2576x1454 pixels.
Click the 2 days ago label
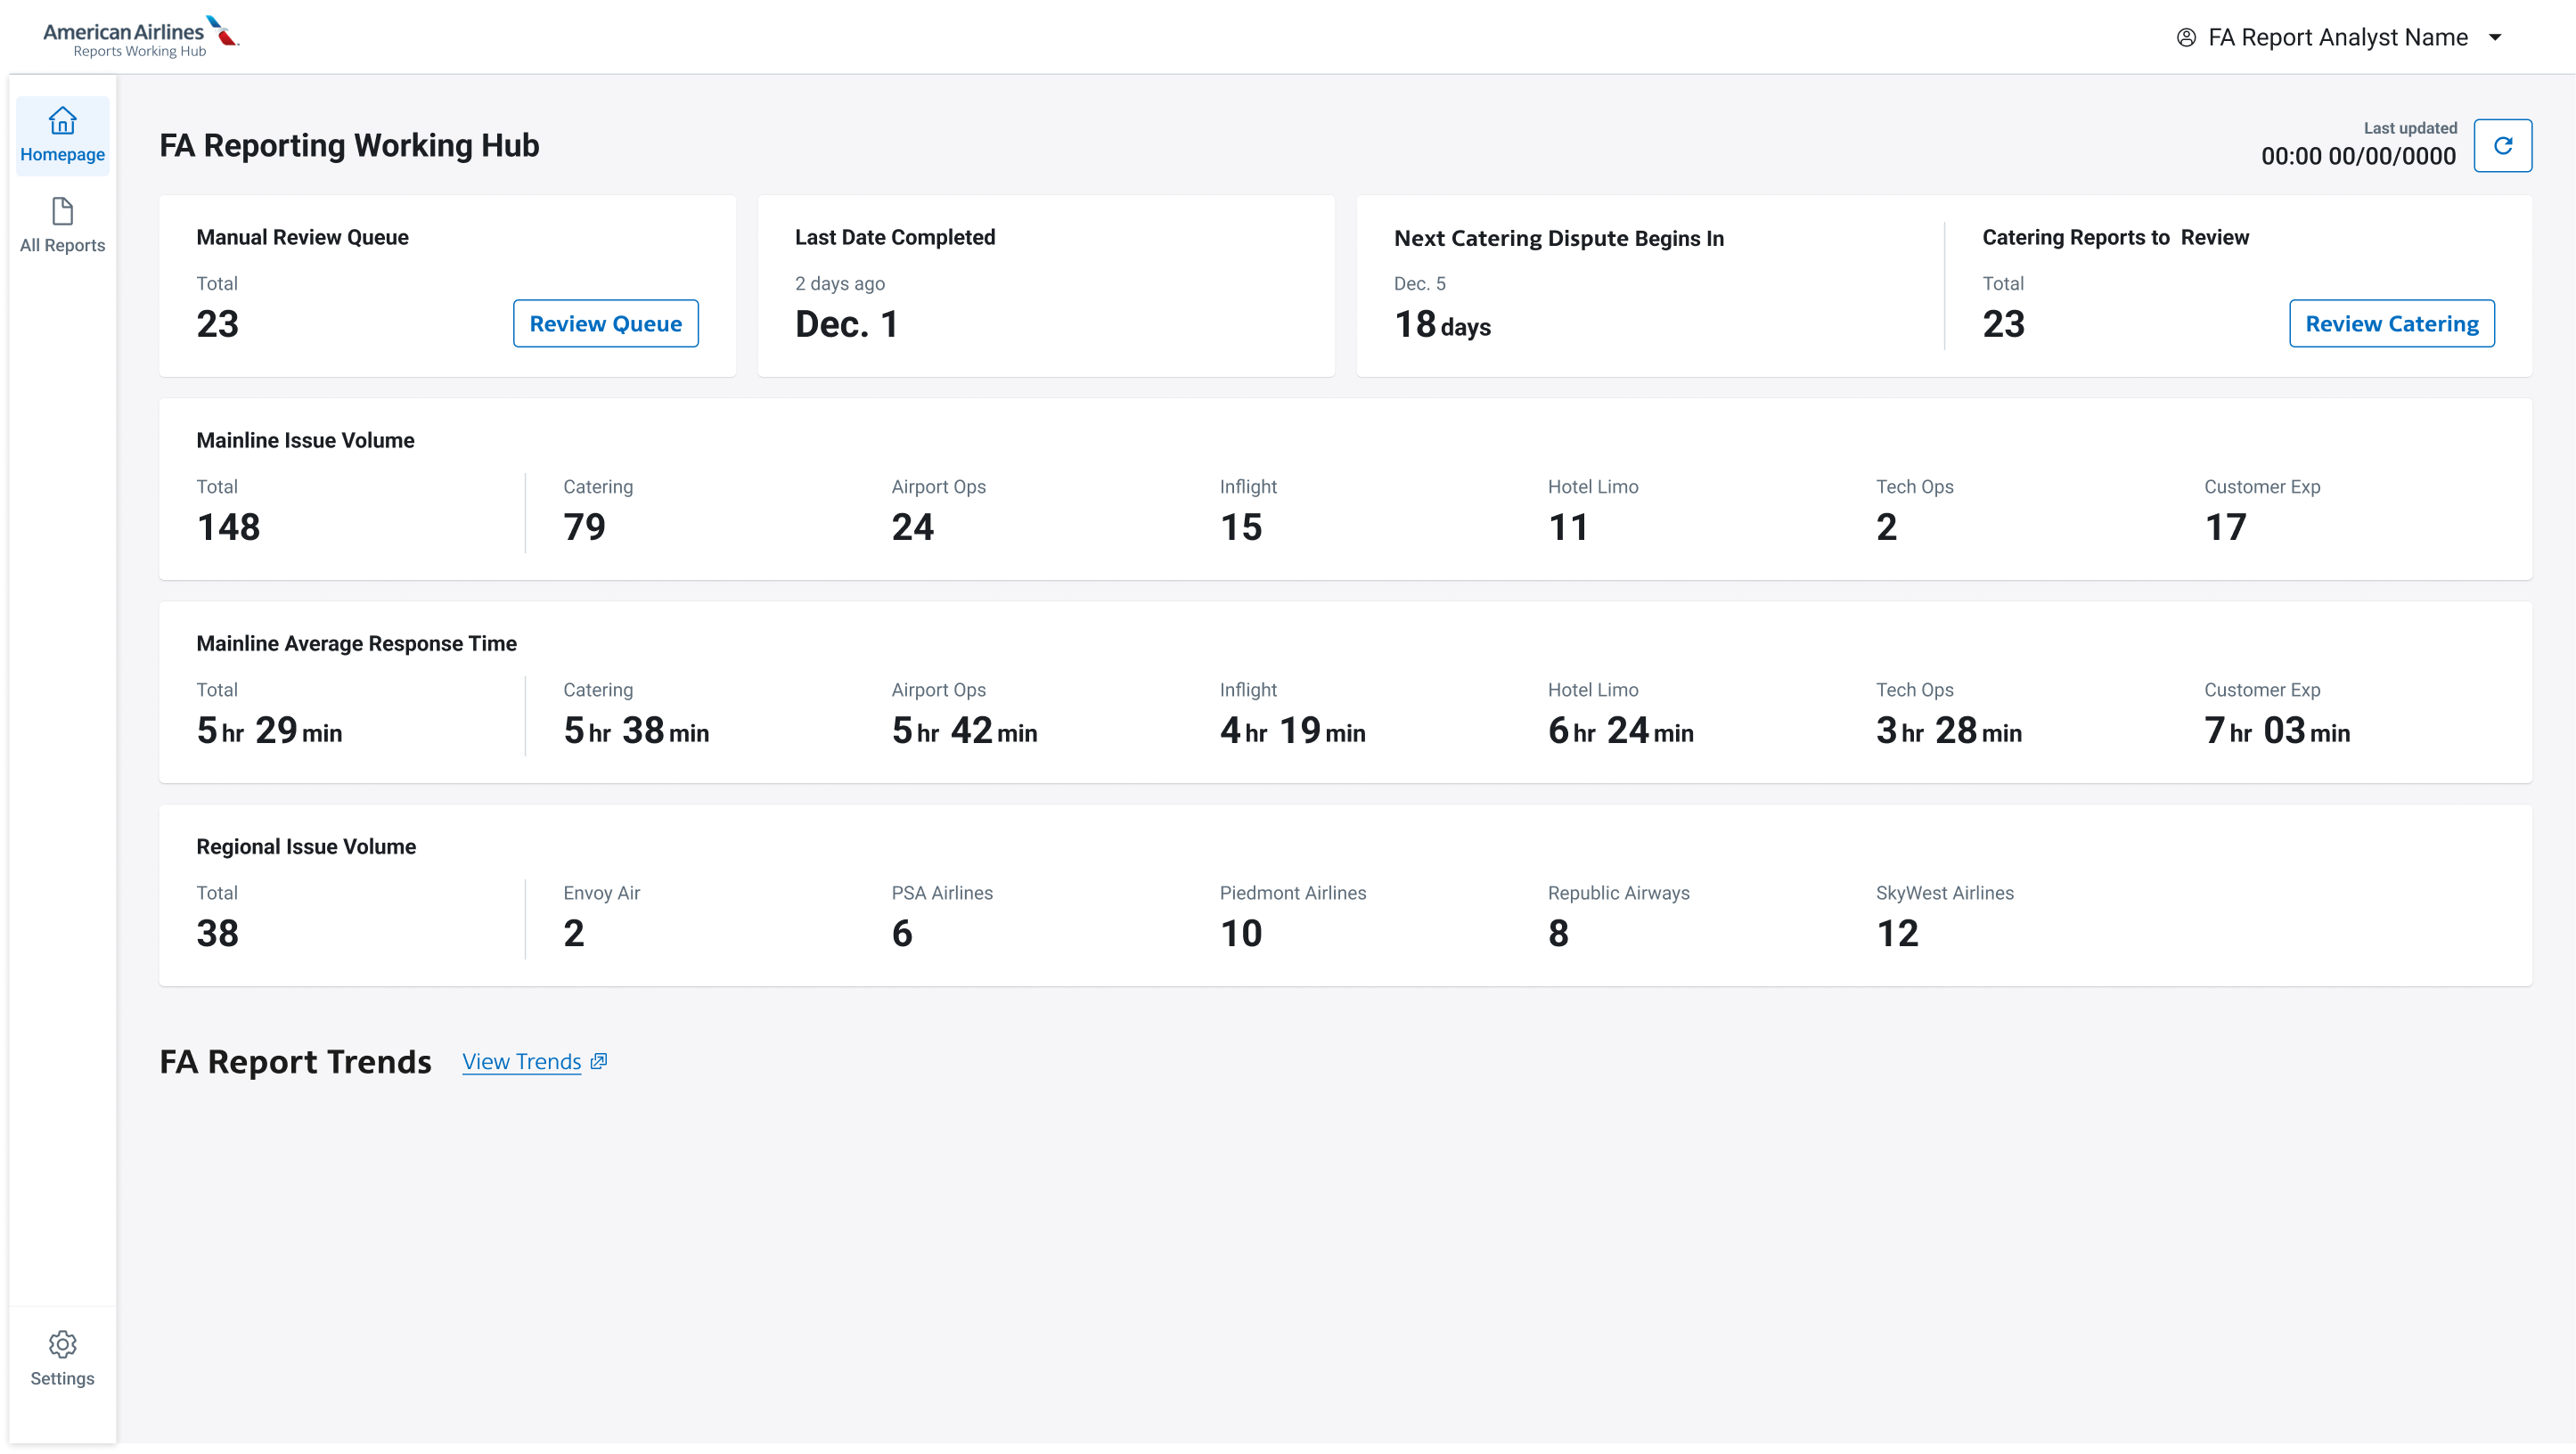pos(839,283)
